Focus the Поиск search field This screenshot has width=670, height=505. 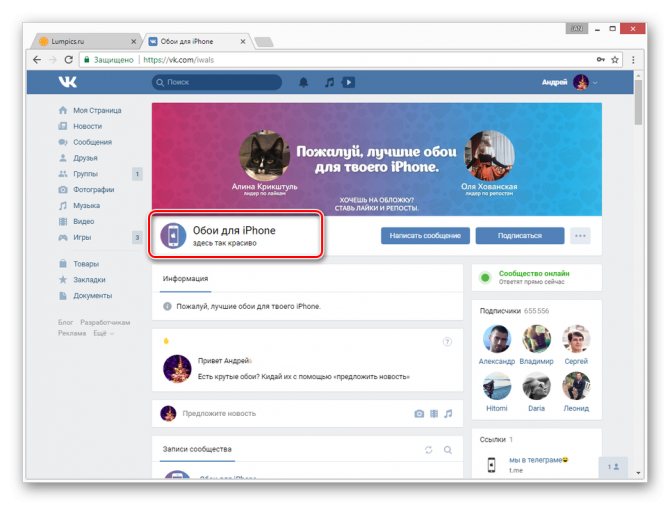click(217, 82)
